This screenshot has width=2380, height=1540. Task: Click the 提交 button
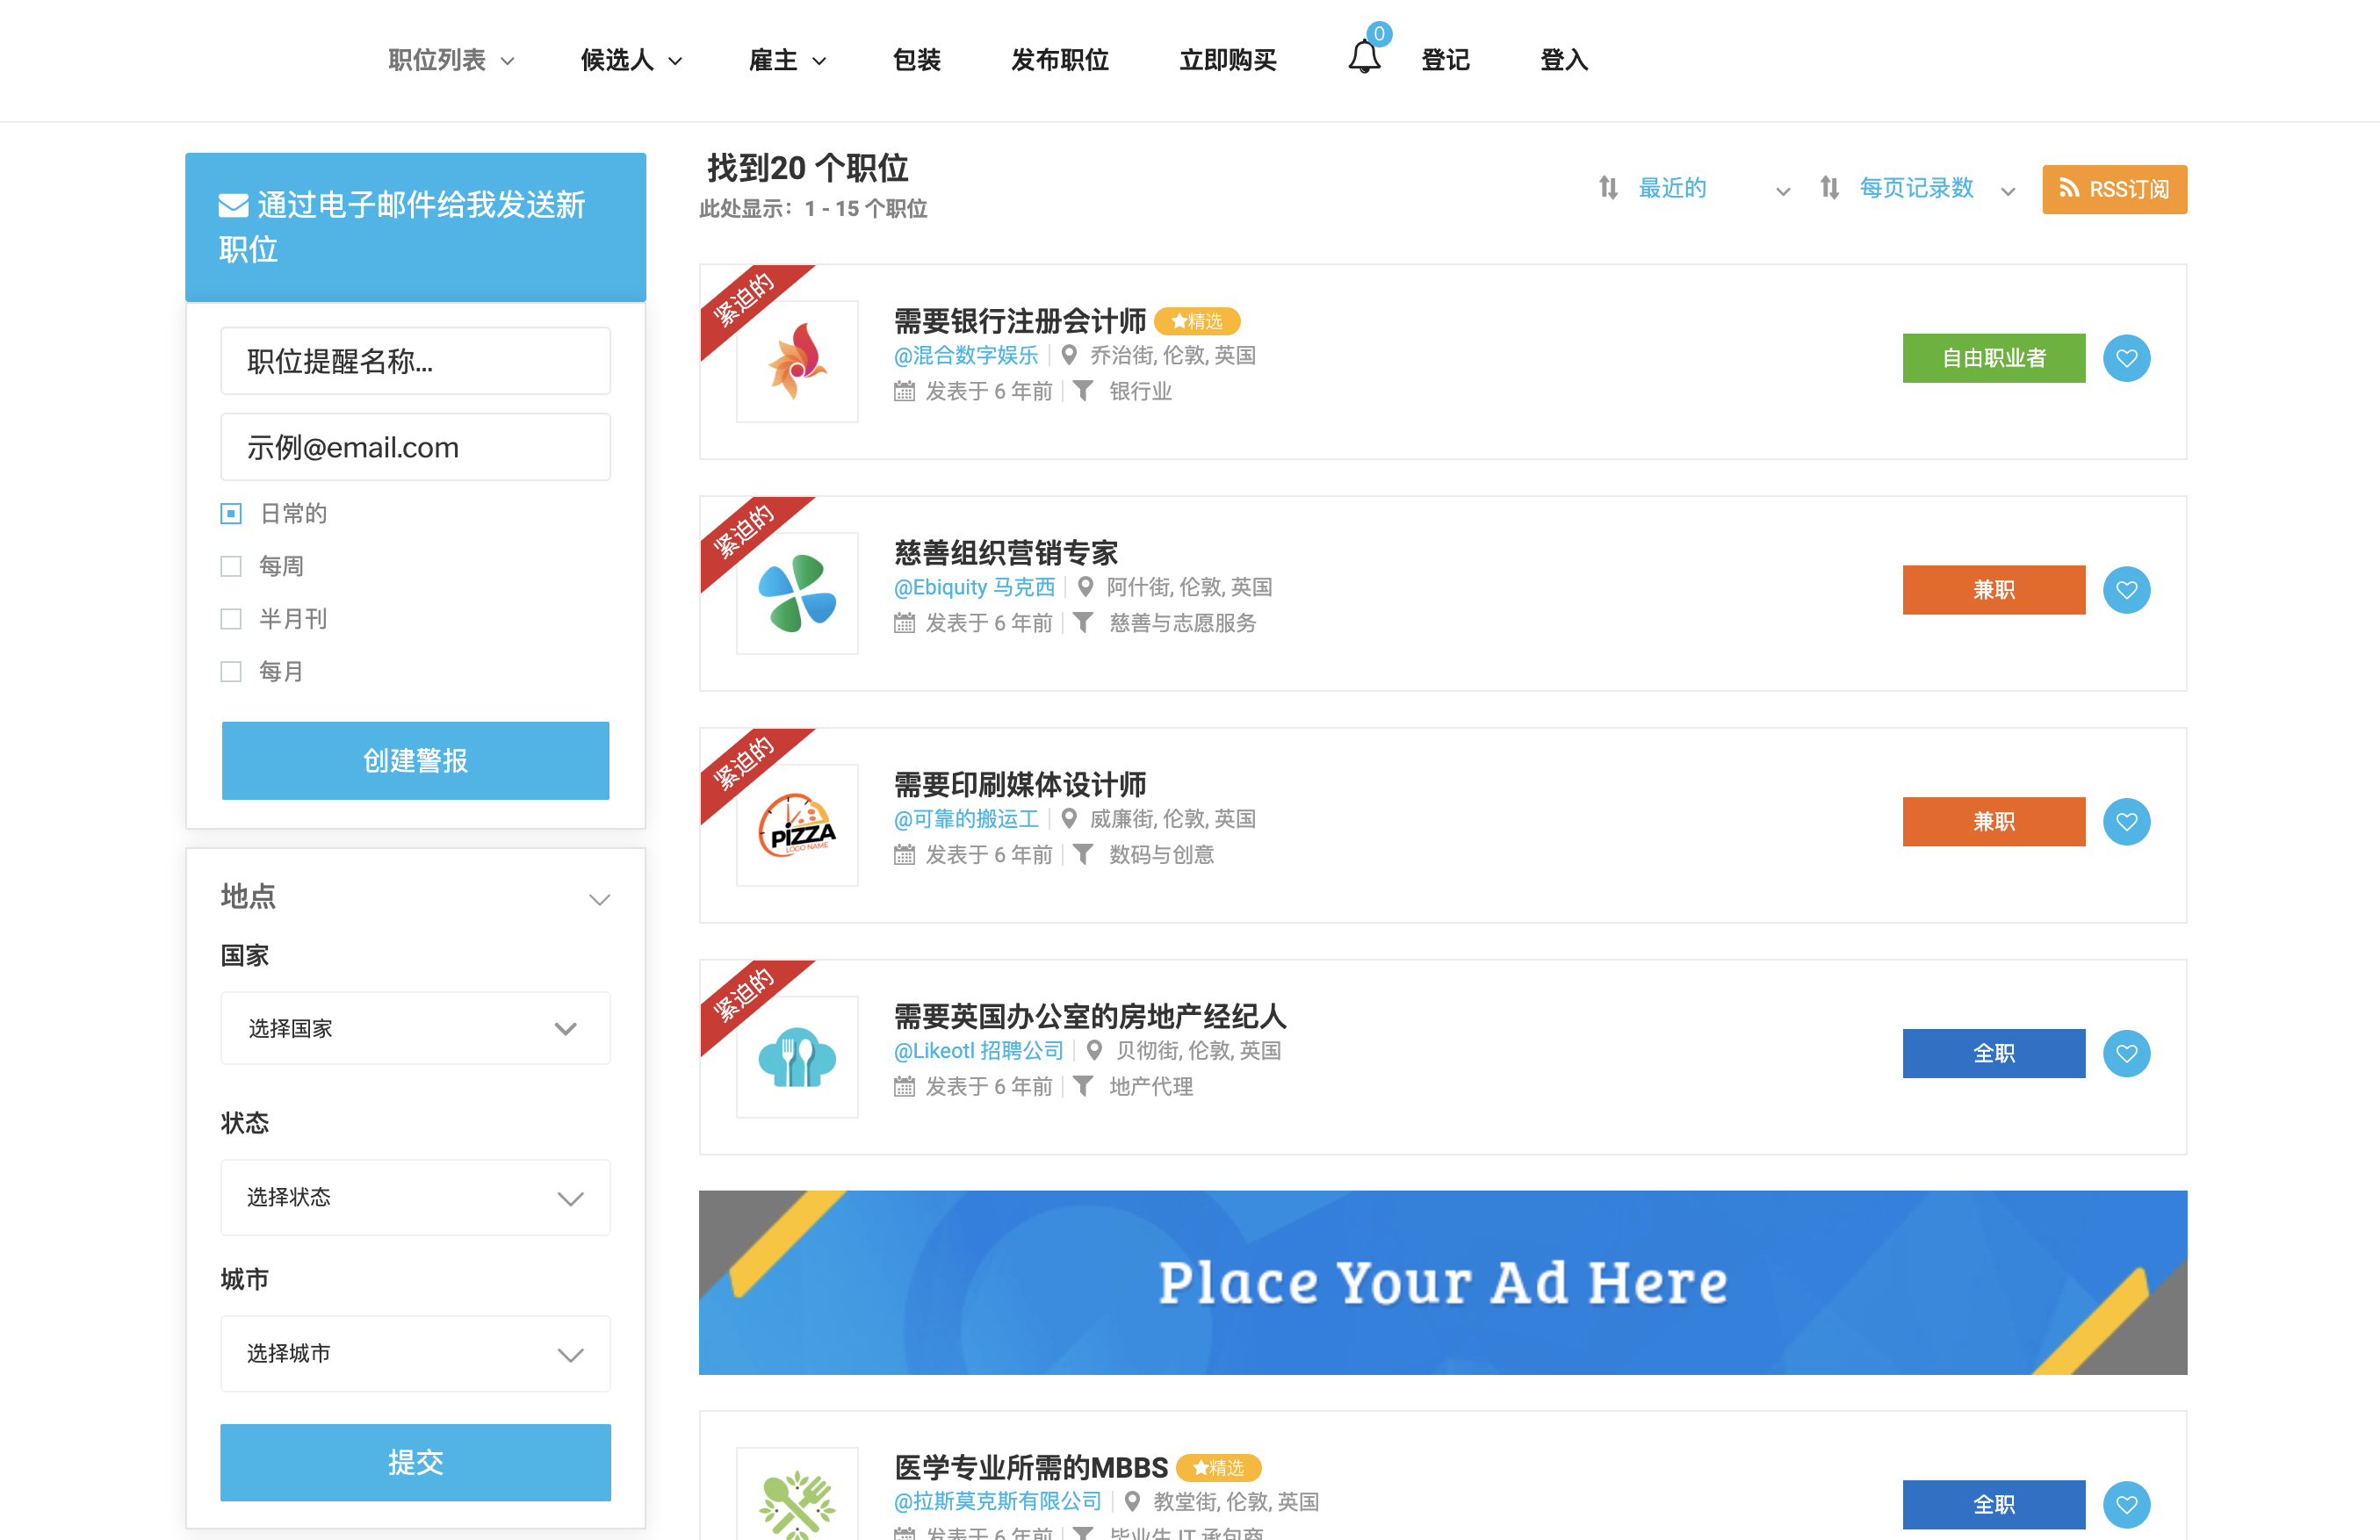(415, 1463)
